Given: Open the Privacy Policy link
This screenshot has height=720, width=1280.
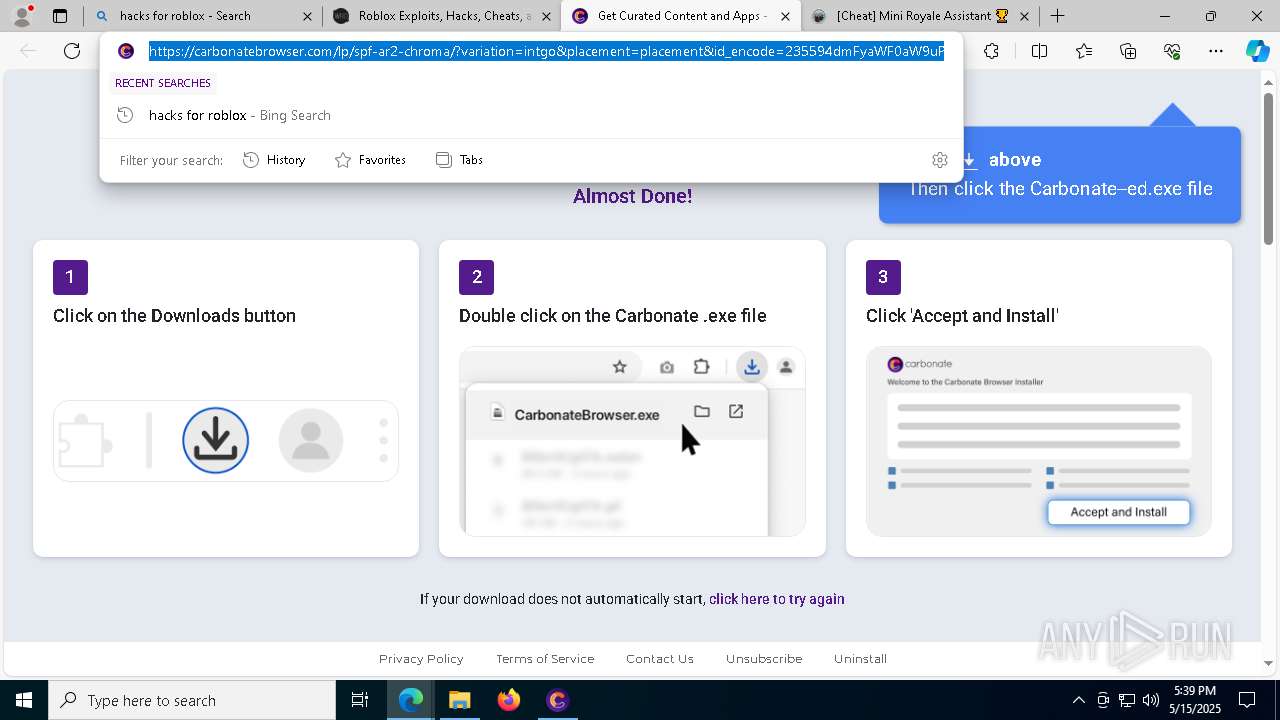Looking at the screenshot, I should click(x=421, y=659).
